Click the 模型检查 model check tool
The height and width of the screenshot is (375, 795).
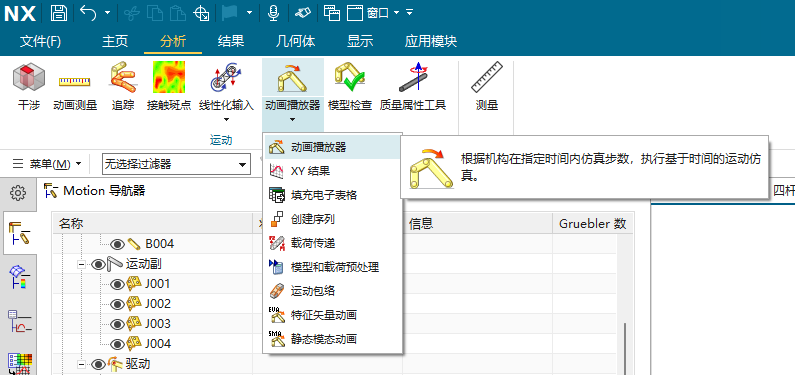pyautogui.click(x=350, y=86)
